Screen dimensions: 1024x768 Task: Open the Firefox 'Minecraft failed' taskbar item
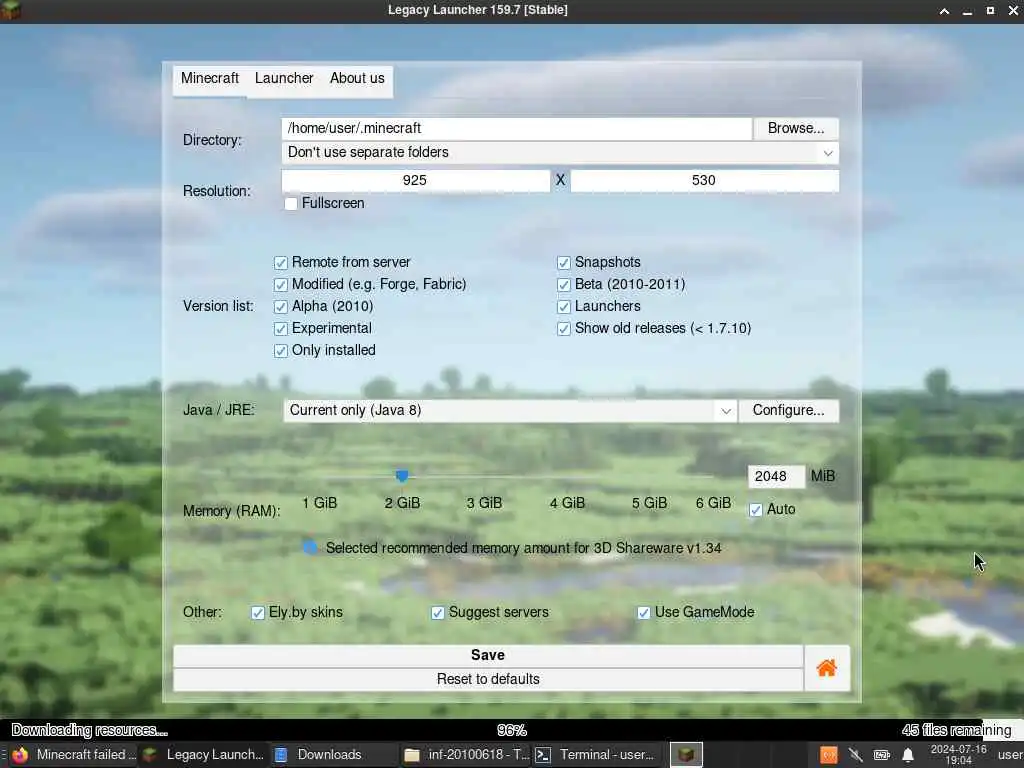(74, 755)
